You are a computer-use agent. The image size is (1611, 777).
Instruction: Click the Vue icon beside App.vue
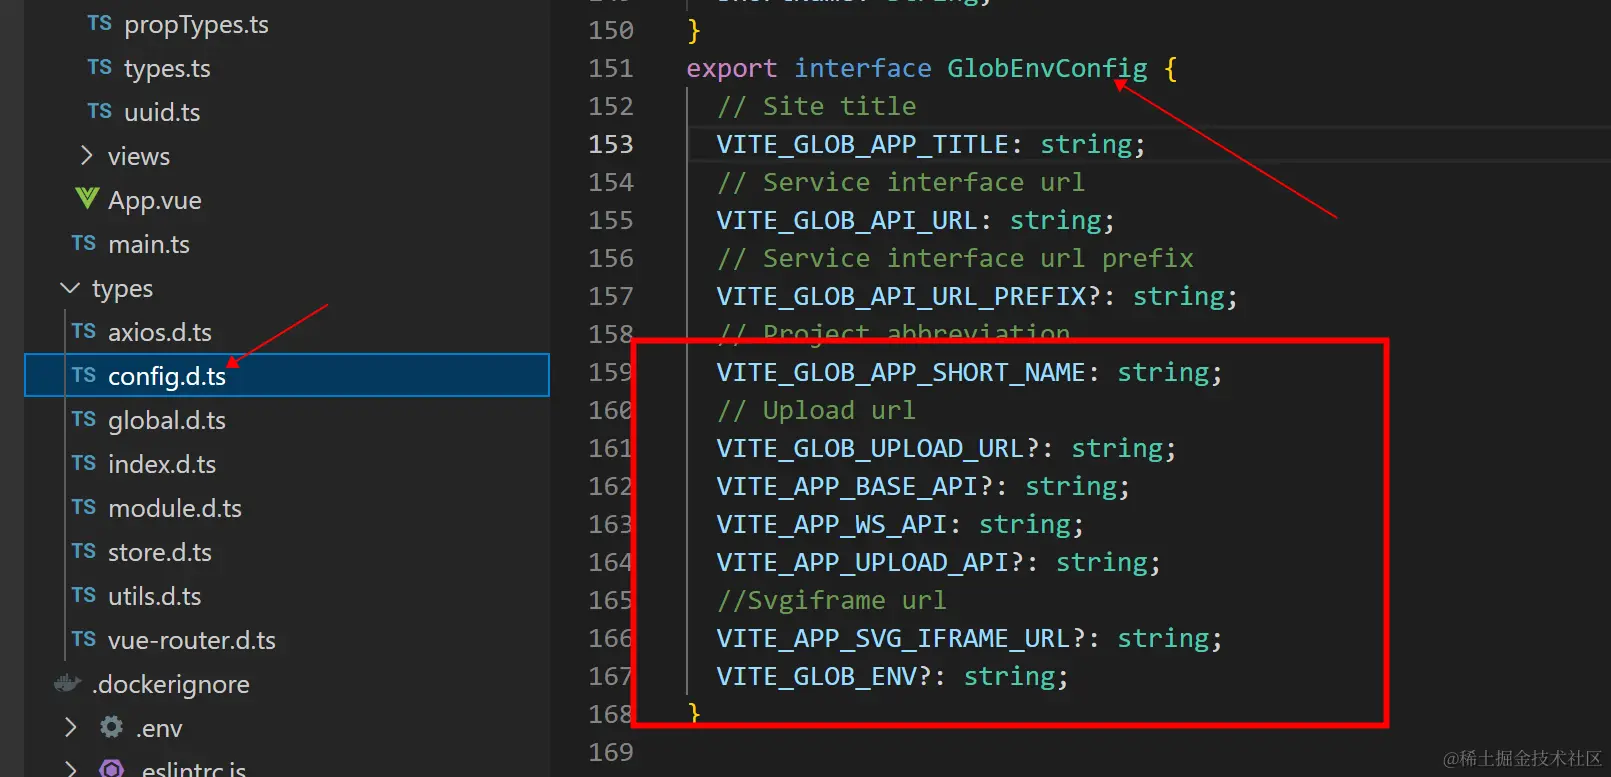pos(87,199)
